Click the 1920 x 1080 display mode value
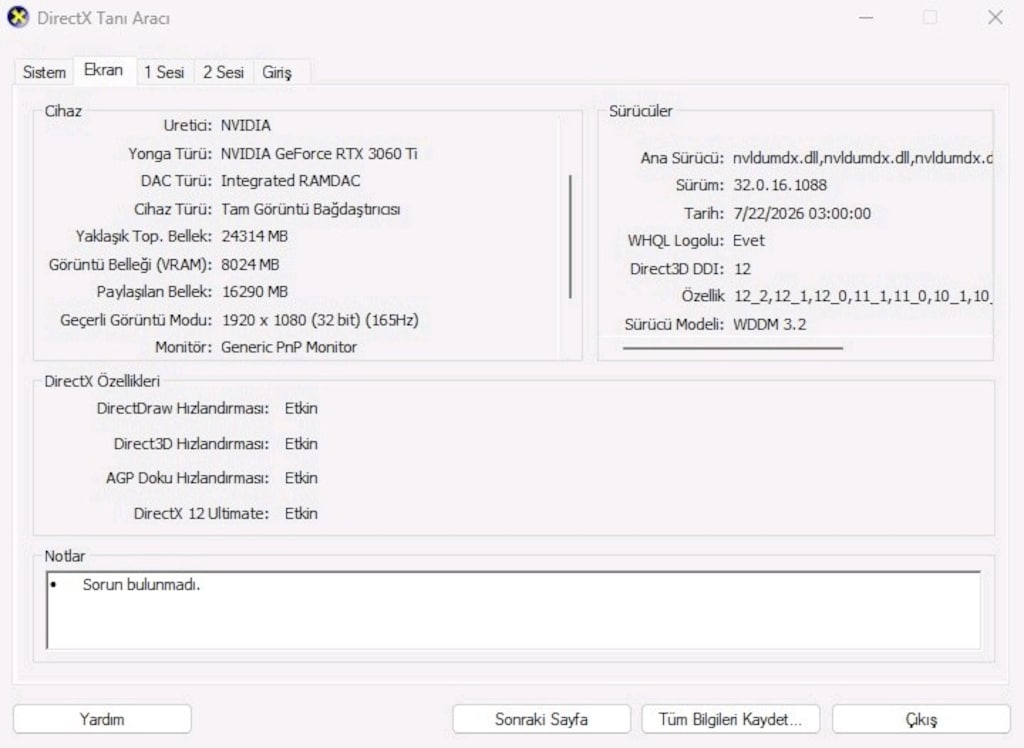 click(321, 320)
